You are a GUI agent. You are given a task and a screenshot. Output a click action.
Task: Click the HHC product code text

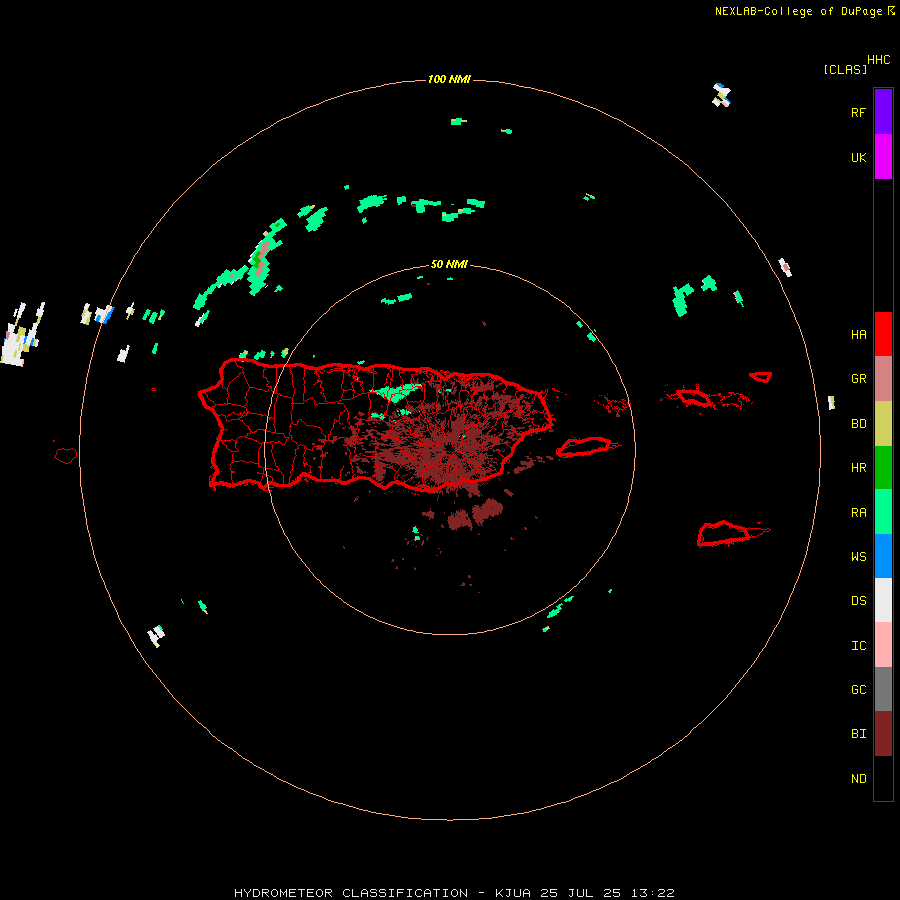point(878,60)
